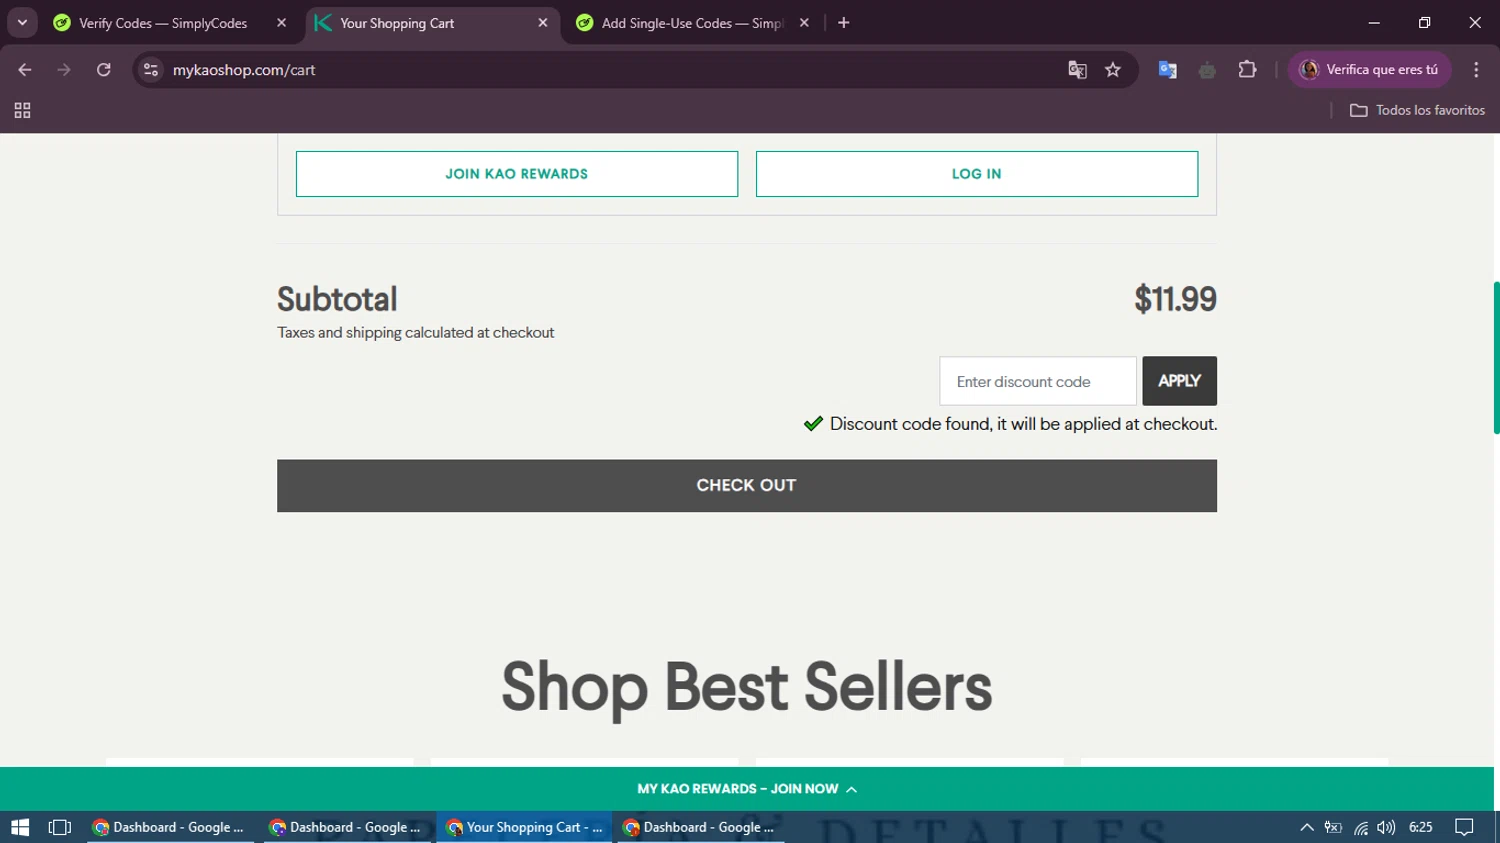The height and width of the screenshot is (843, 1500).
Task: Open Google Translate extension icon
Action: (1167, 70)
